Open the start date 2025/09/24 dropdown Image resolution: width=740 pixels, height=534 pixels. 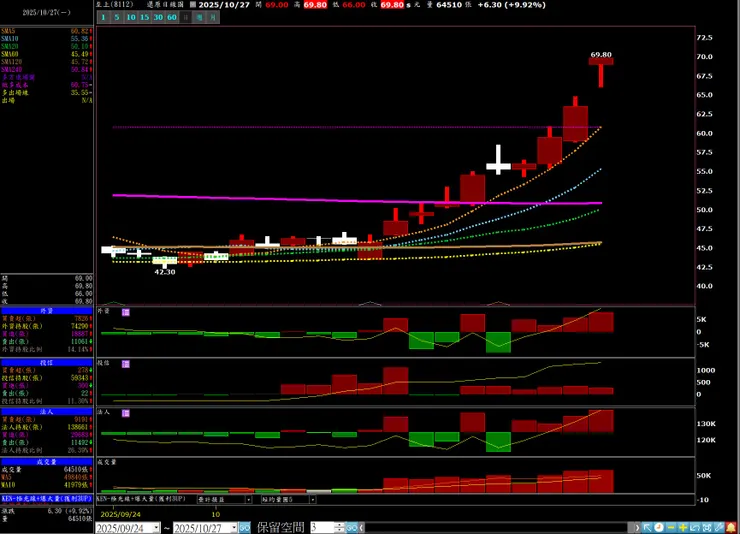tap(156, 528)
